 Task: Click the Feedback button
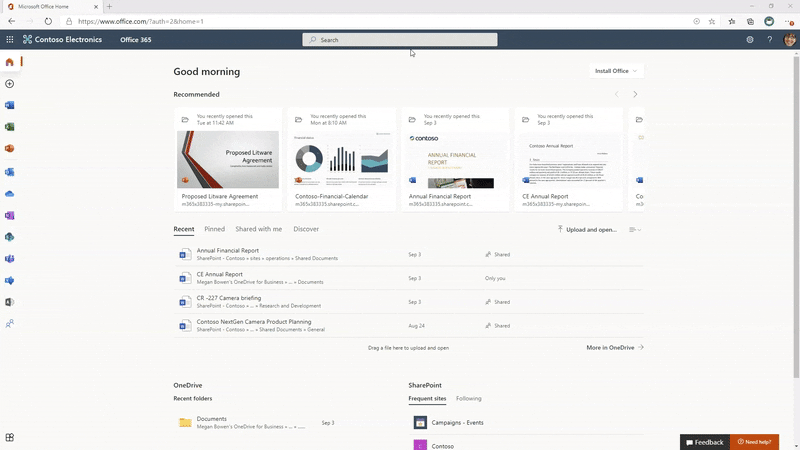(x=705, y=442)
